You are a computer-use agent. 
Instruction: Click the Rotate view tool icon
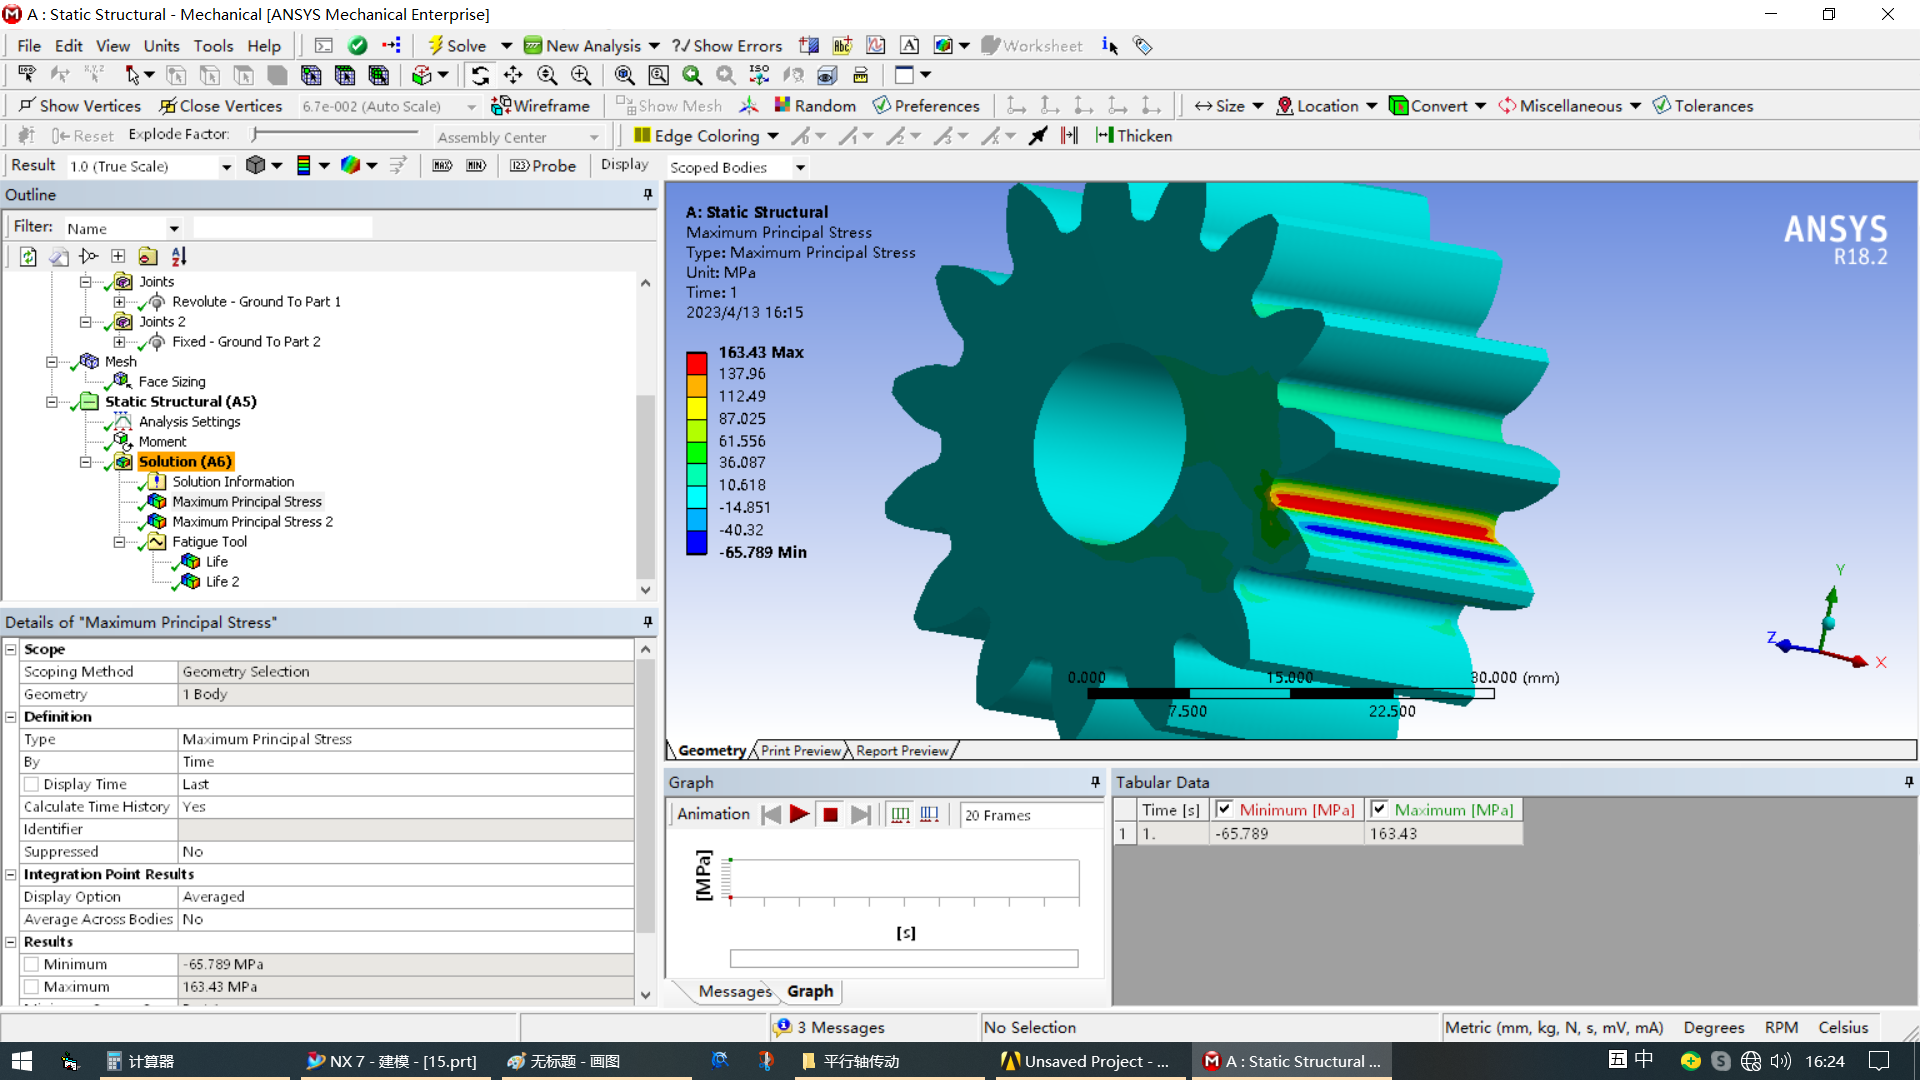[x=480, y=75]
